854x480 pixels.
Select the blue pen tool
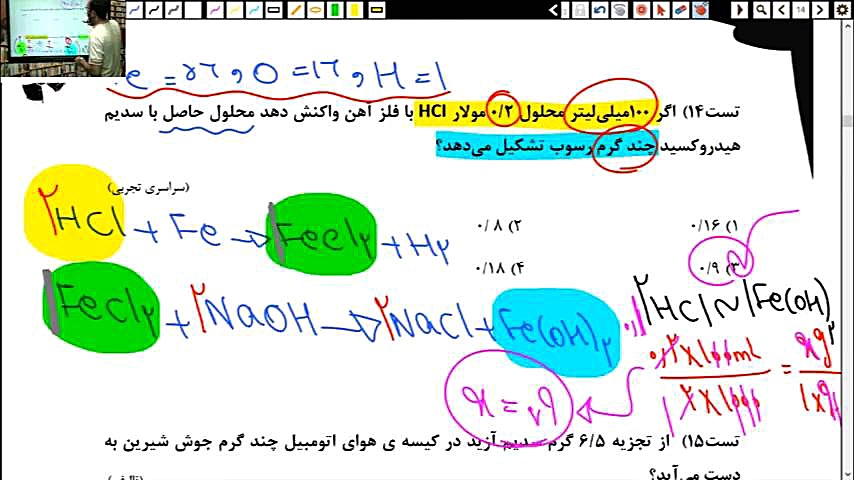[135, 10]
